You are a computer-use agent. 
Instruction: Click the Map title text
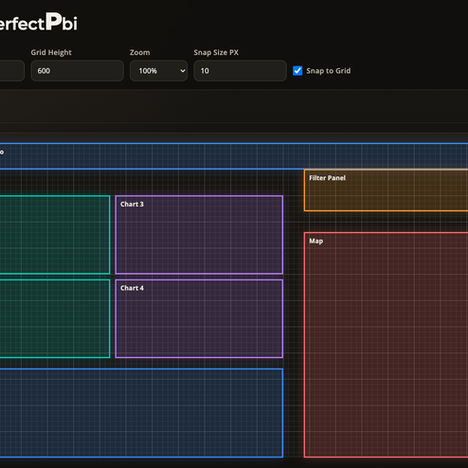[x=316, y=241]
